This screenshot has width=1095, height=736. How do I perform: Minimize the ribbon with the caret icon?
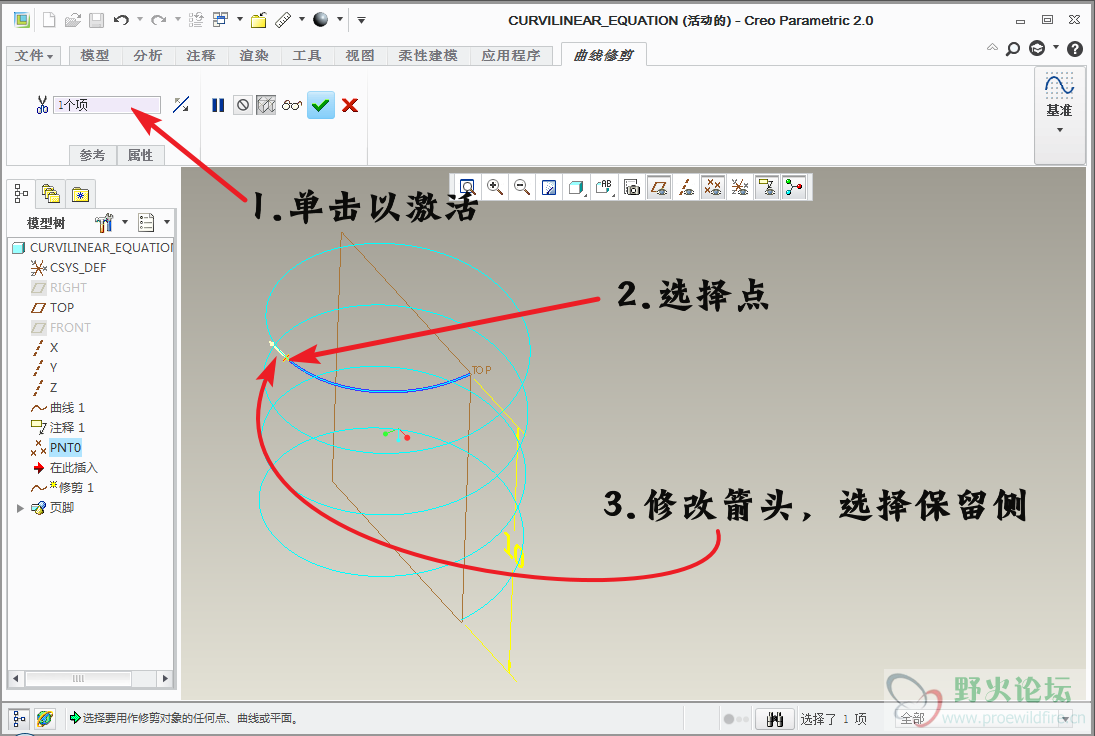992,47
